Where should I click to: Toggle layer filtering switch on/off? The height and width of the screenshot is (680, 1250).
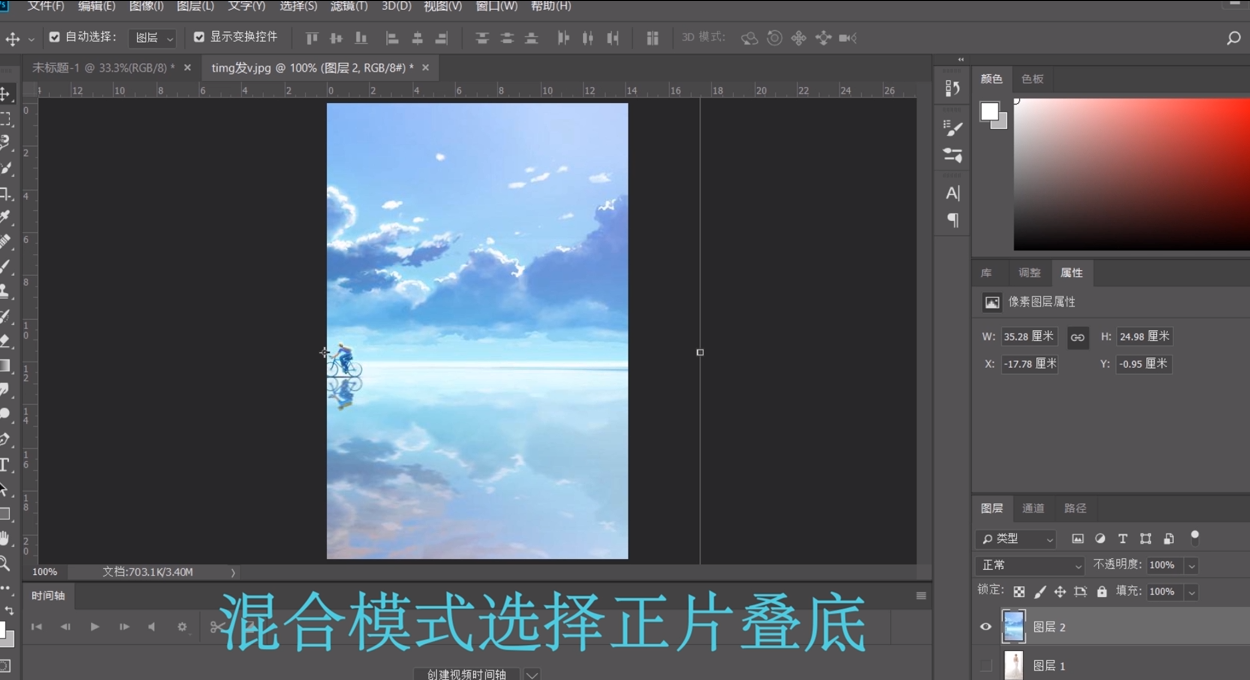[1195, 537]
